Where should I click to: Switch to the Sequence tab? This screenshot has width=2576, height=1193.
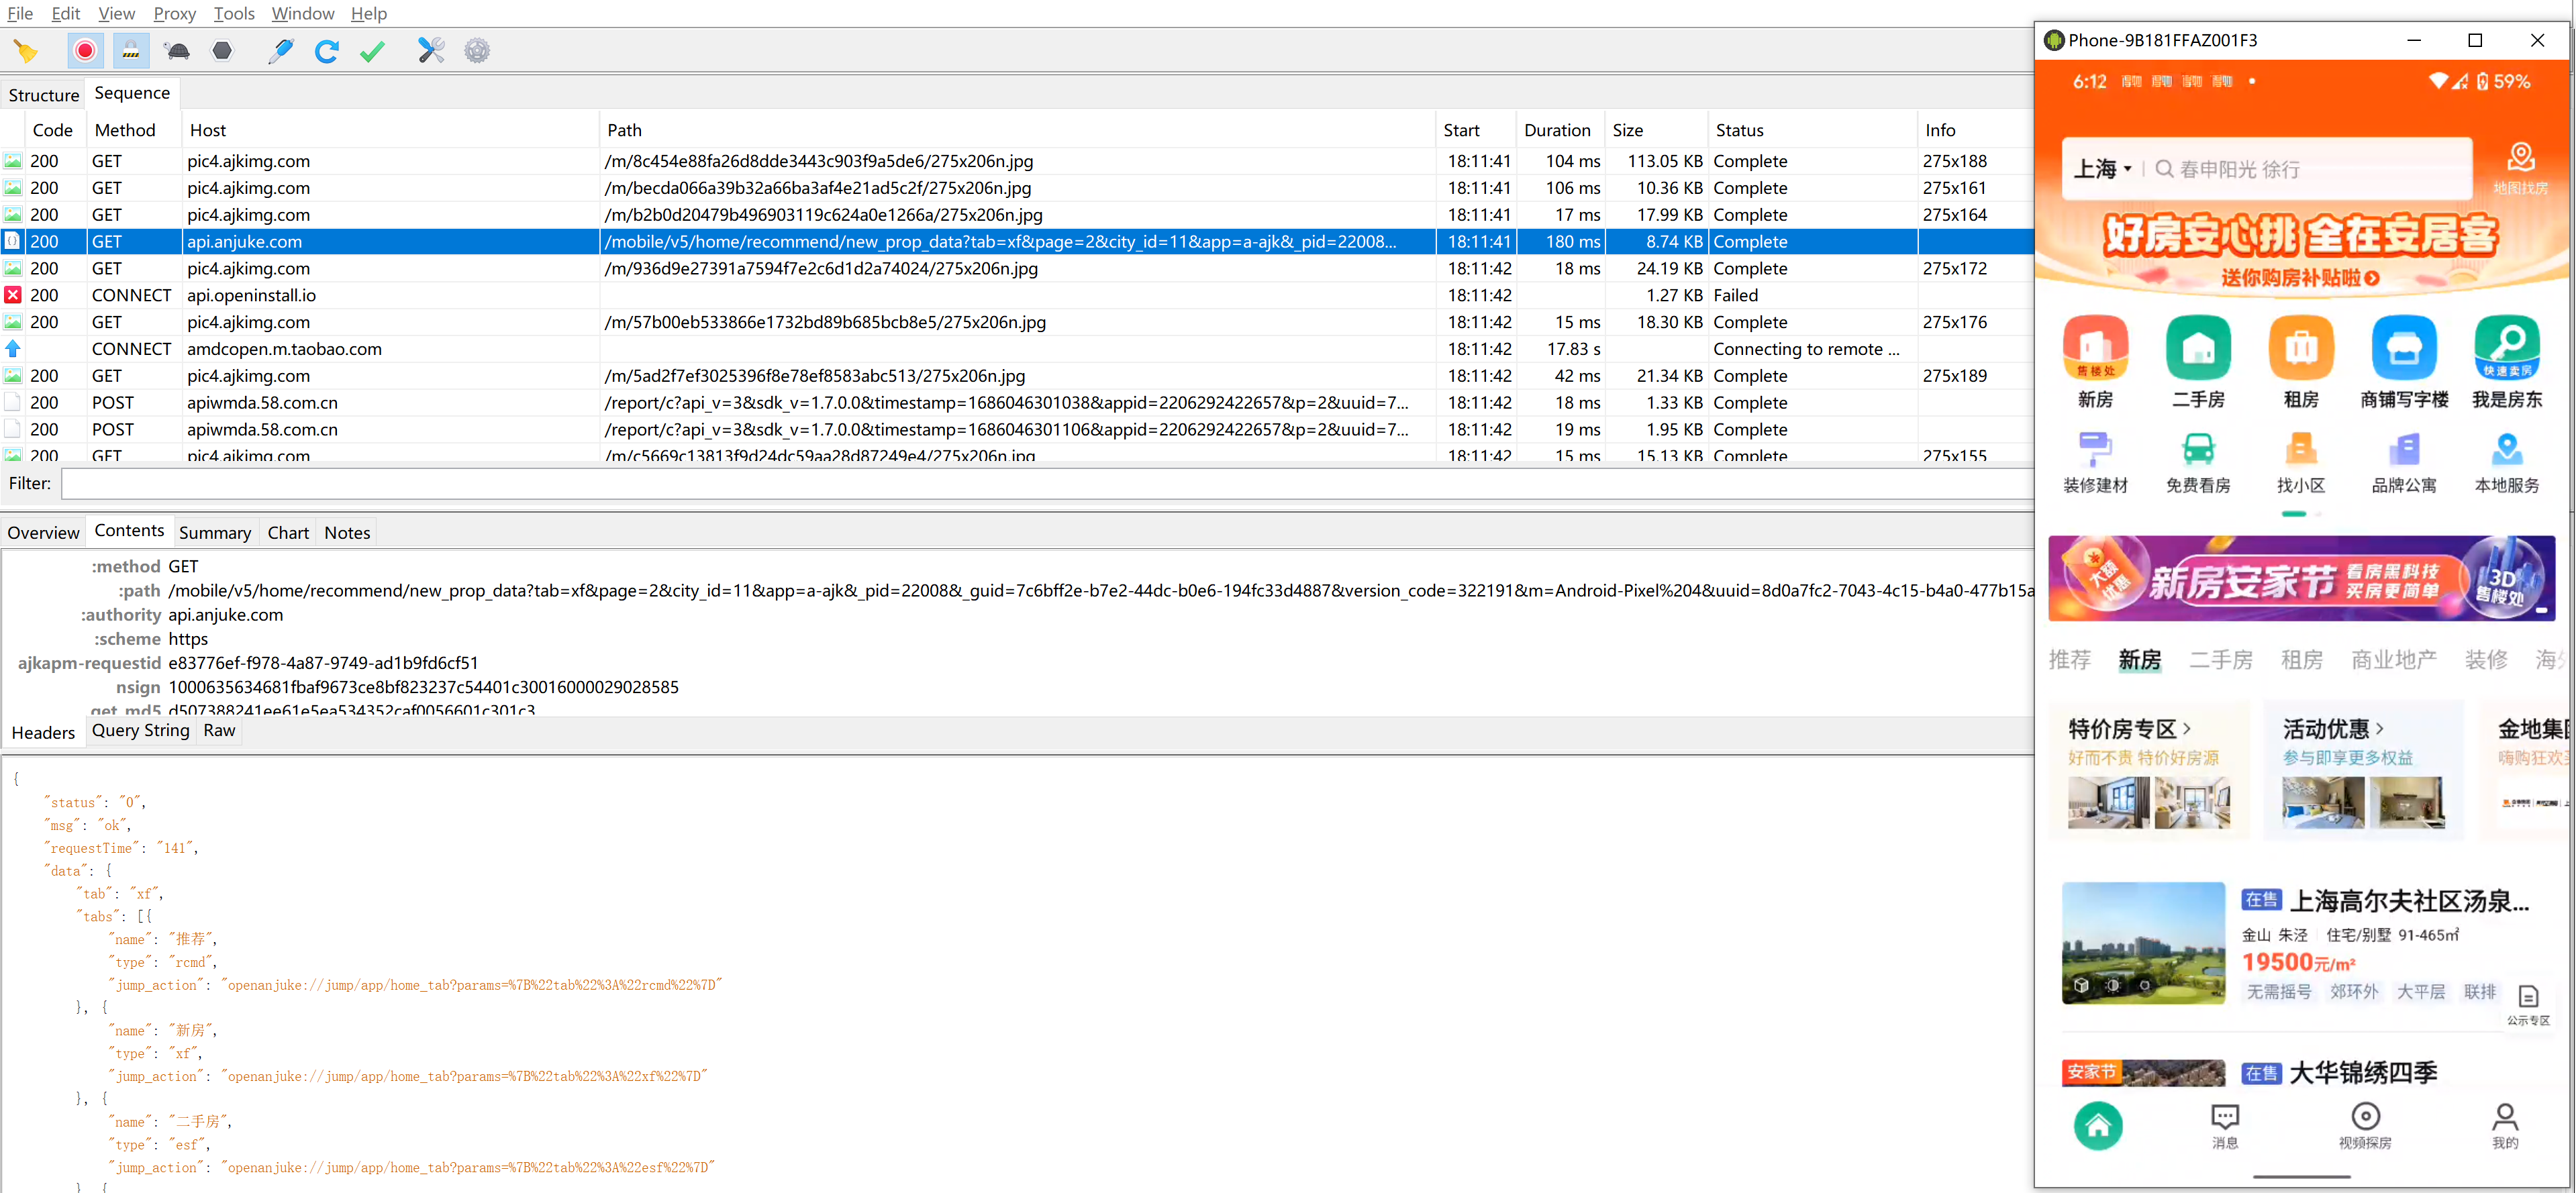tap(132, 93)
